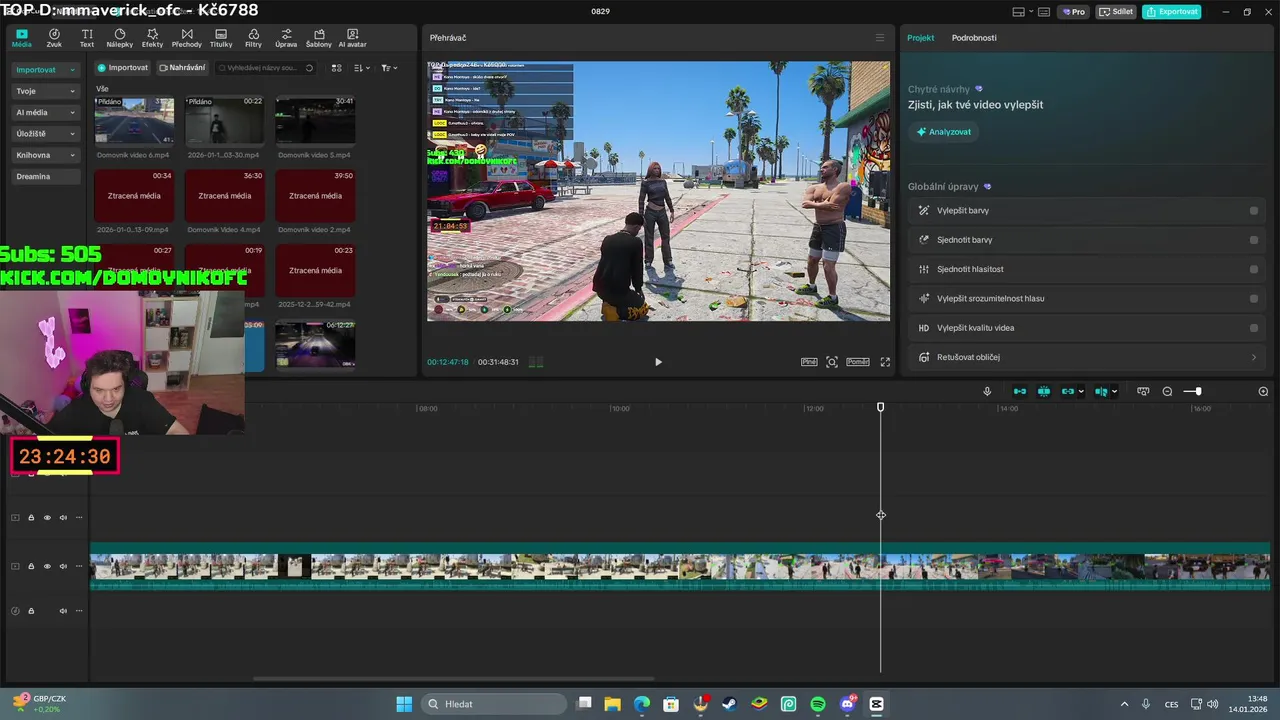The width and height of the screenshot is (1280, 720).
Task: Open the Šablony templates tab
Action: pos(319,38)
